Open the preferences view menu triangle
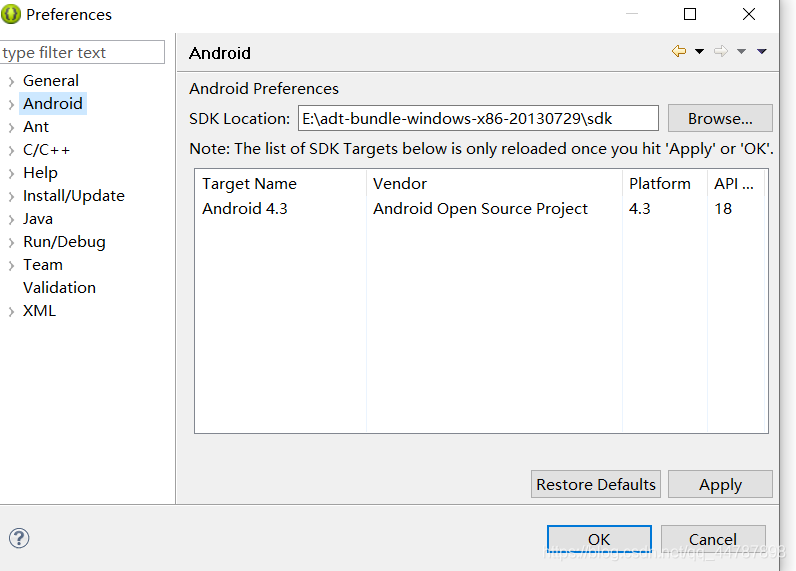This screenshot has width=796, height=571. click(x=761, y=51)
